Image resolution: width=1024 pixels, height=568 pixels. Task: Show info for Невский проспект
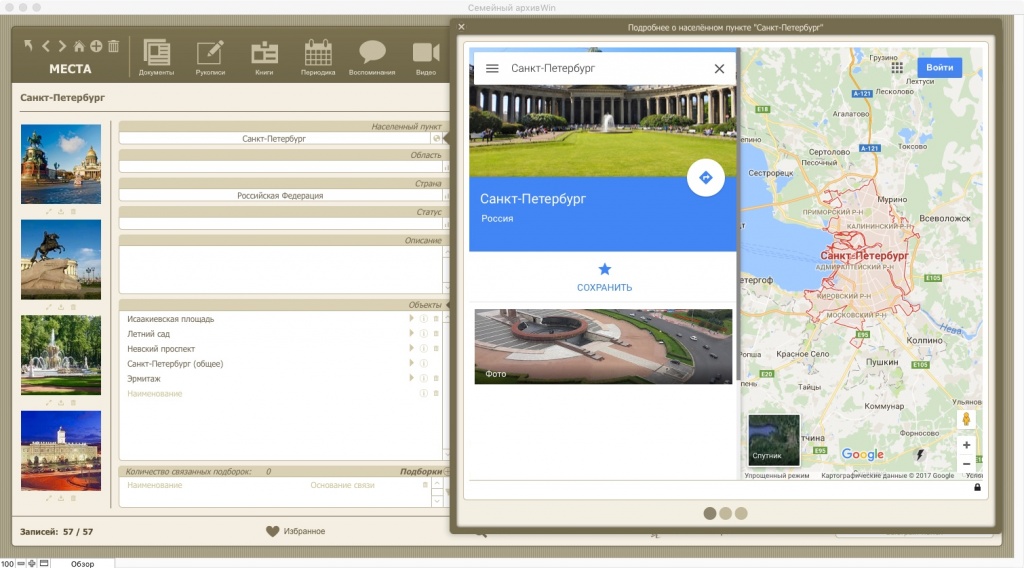coord(423,349)
